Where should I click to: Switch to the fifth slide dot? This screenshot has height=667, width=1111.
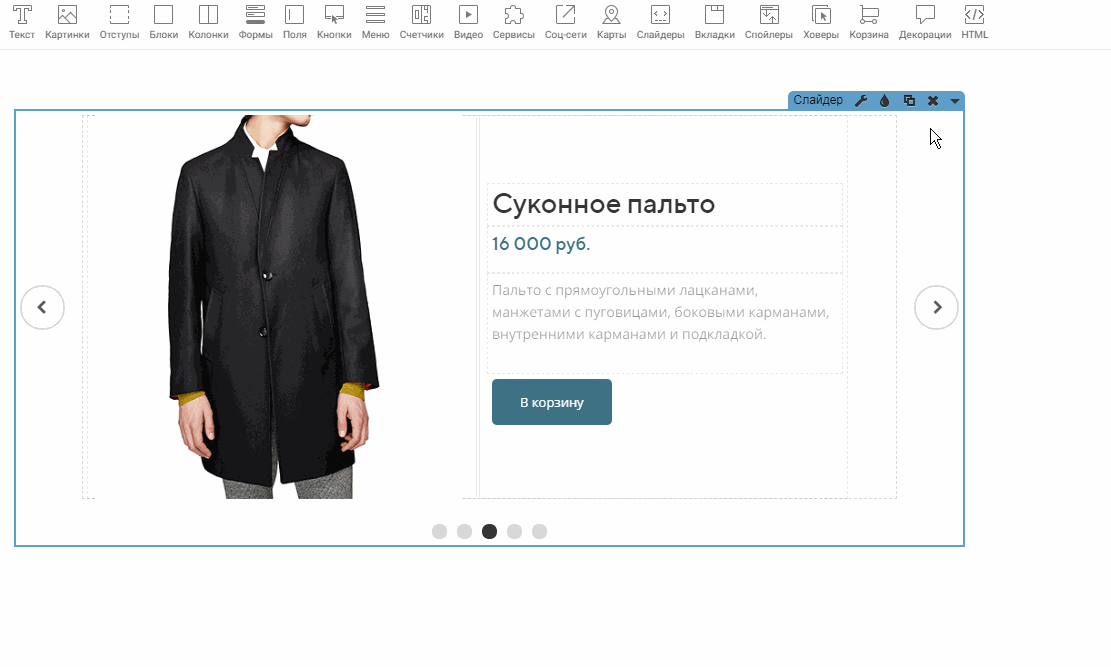click(x=539, y=531)
